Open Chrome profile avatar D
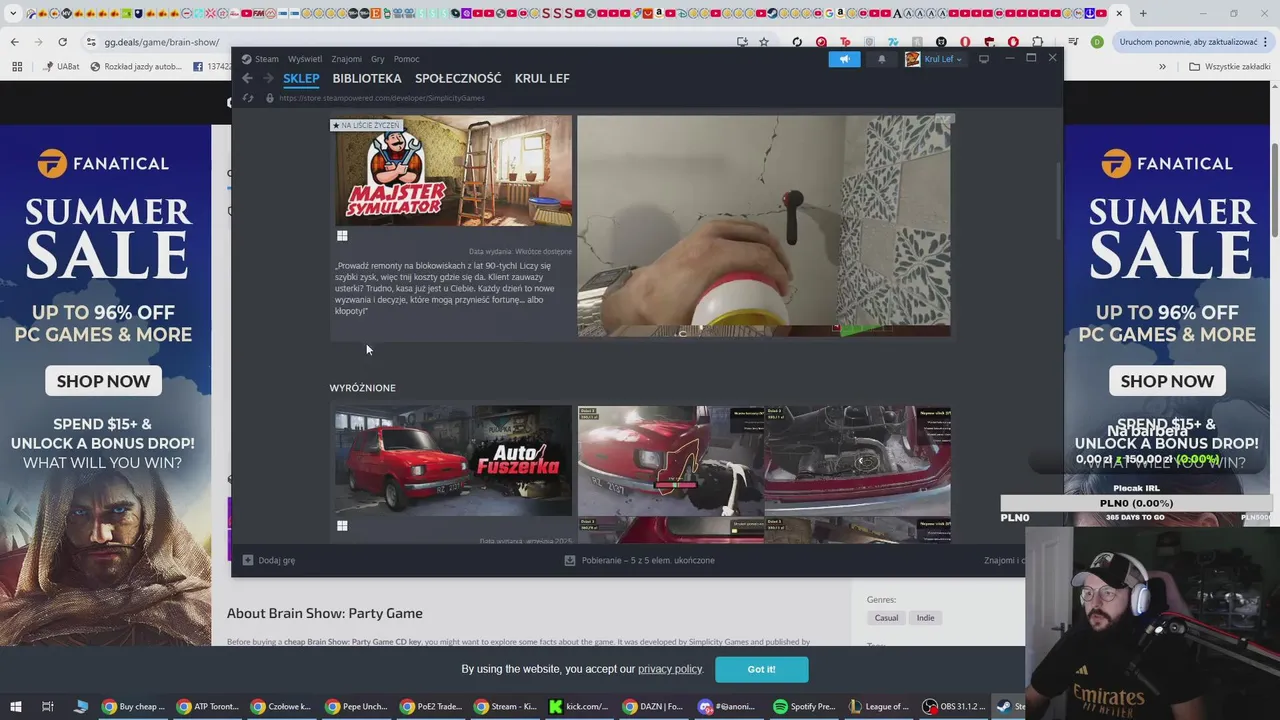 [x=1097, y=42]
